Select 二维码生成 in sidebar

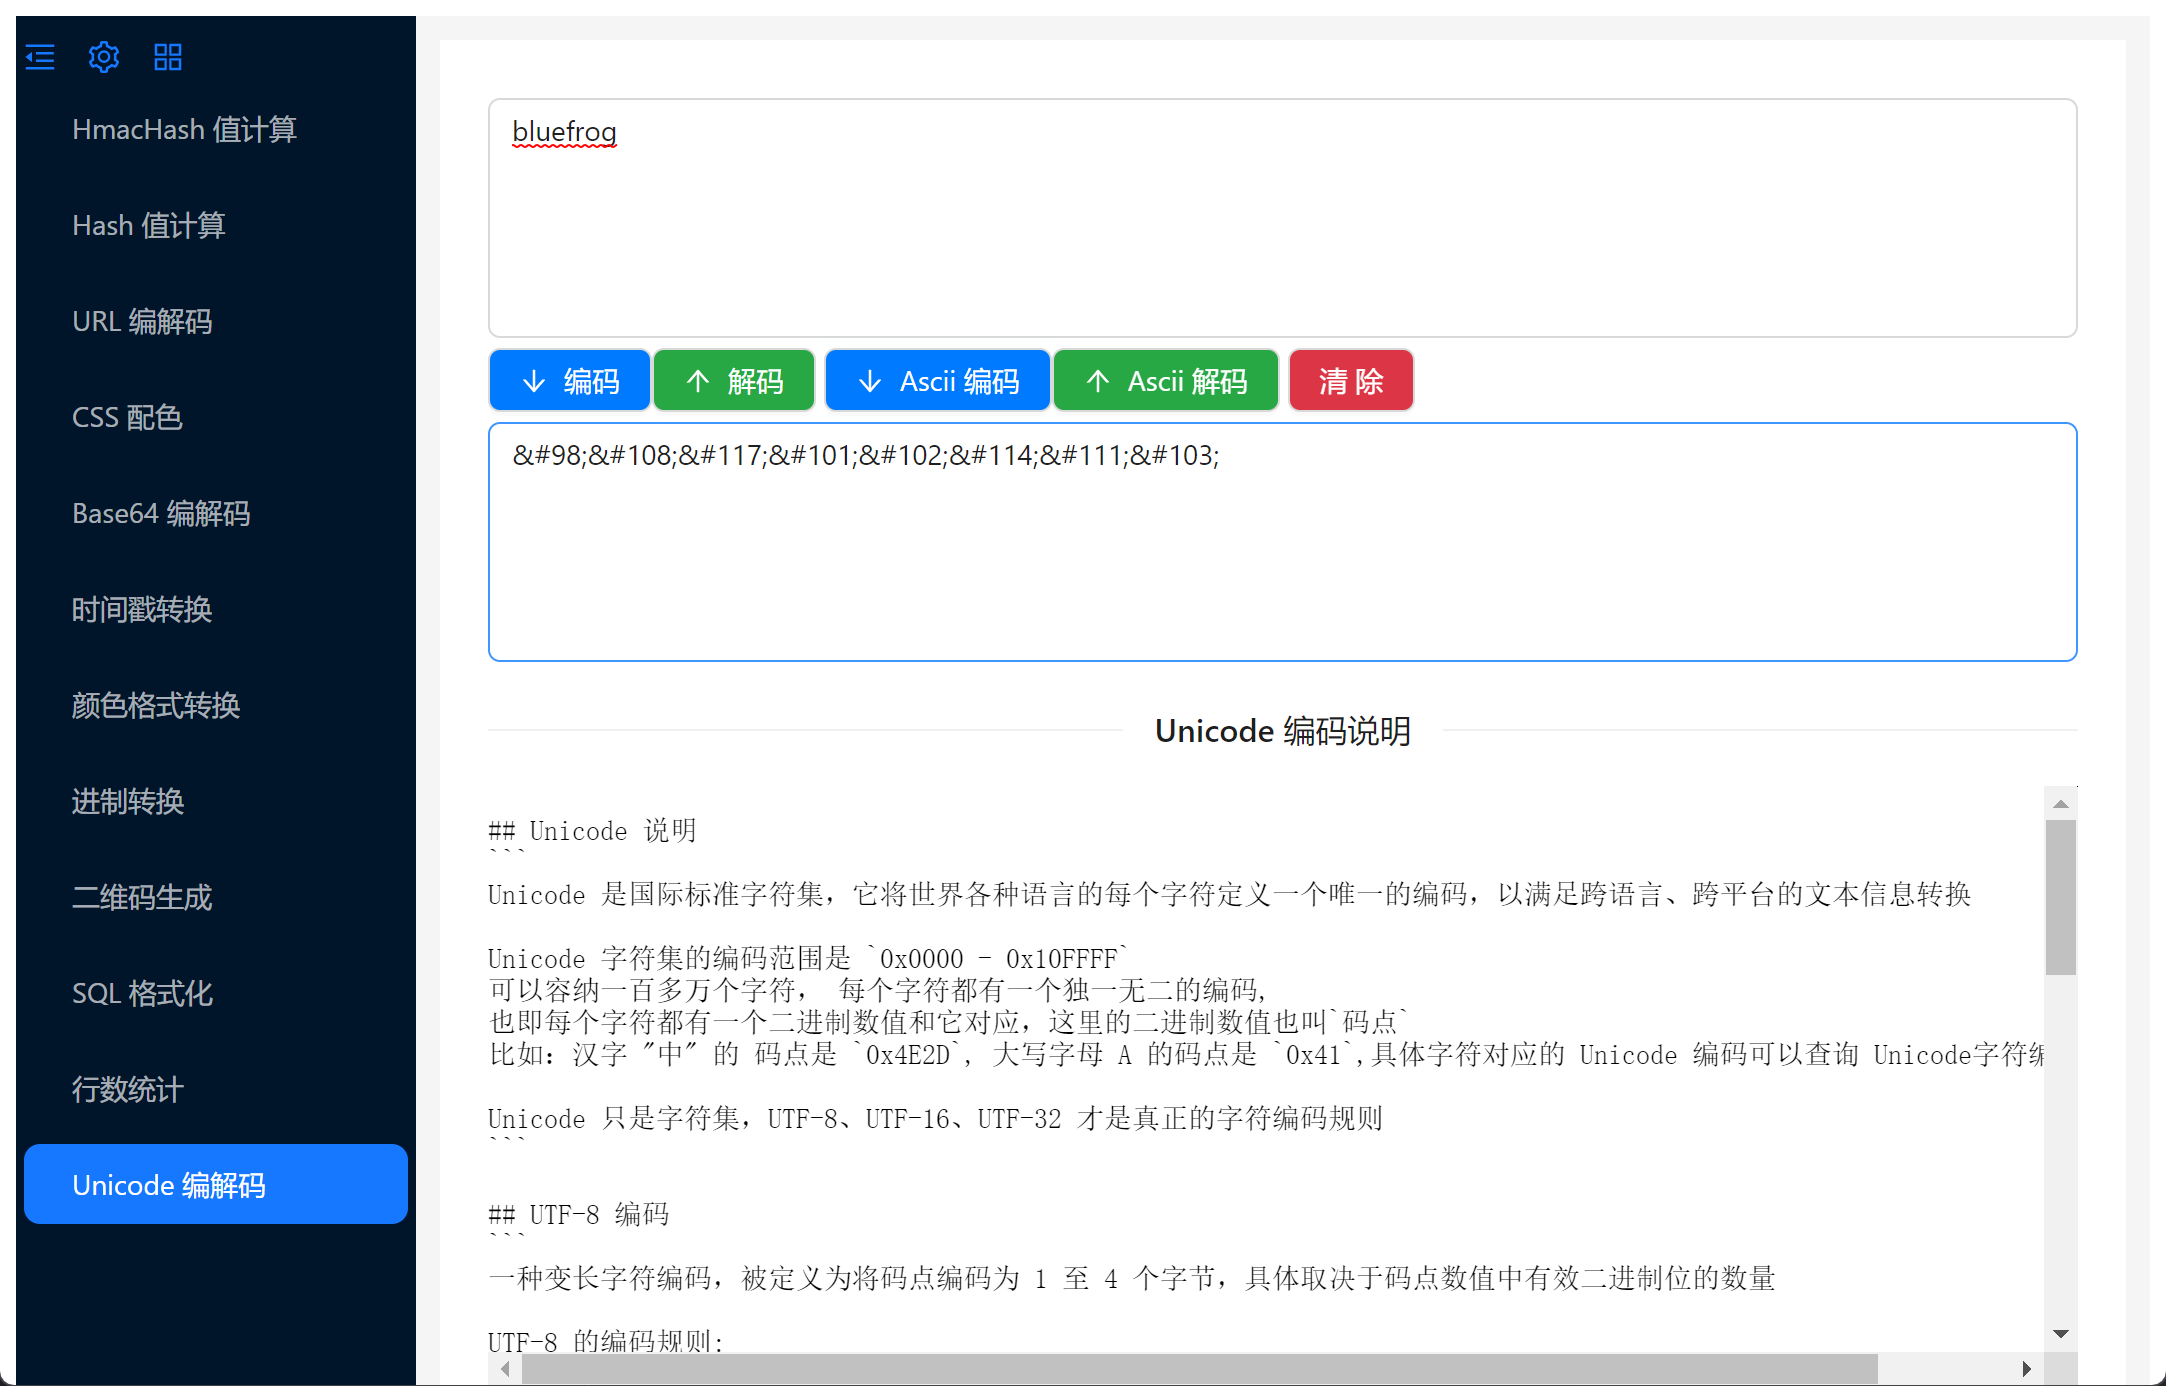coord(142,898)
